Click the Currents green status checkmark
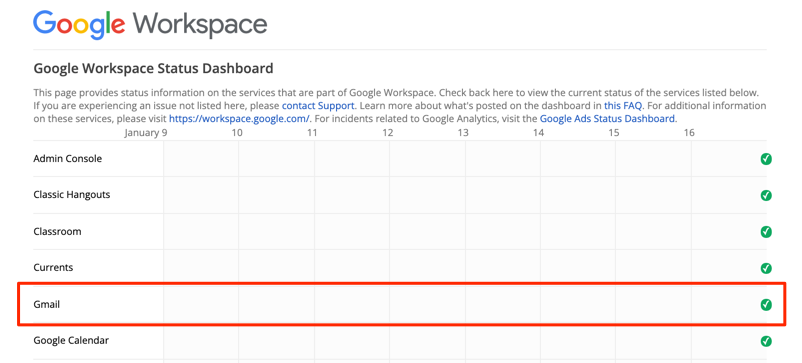Image resolution: width=802 pixels, height=363 pixels. tap(766, 268)
